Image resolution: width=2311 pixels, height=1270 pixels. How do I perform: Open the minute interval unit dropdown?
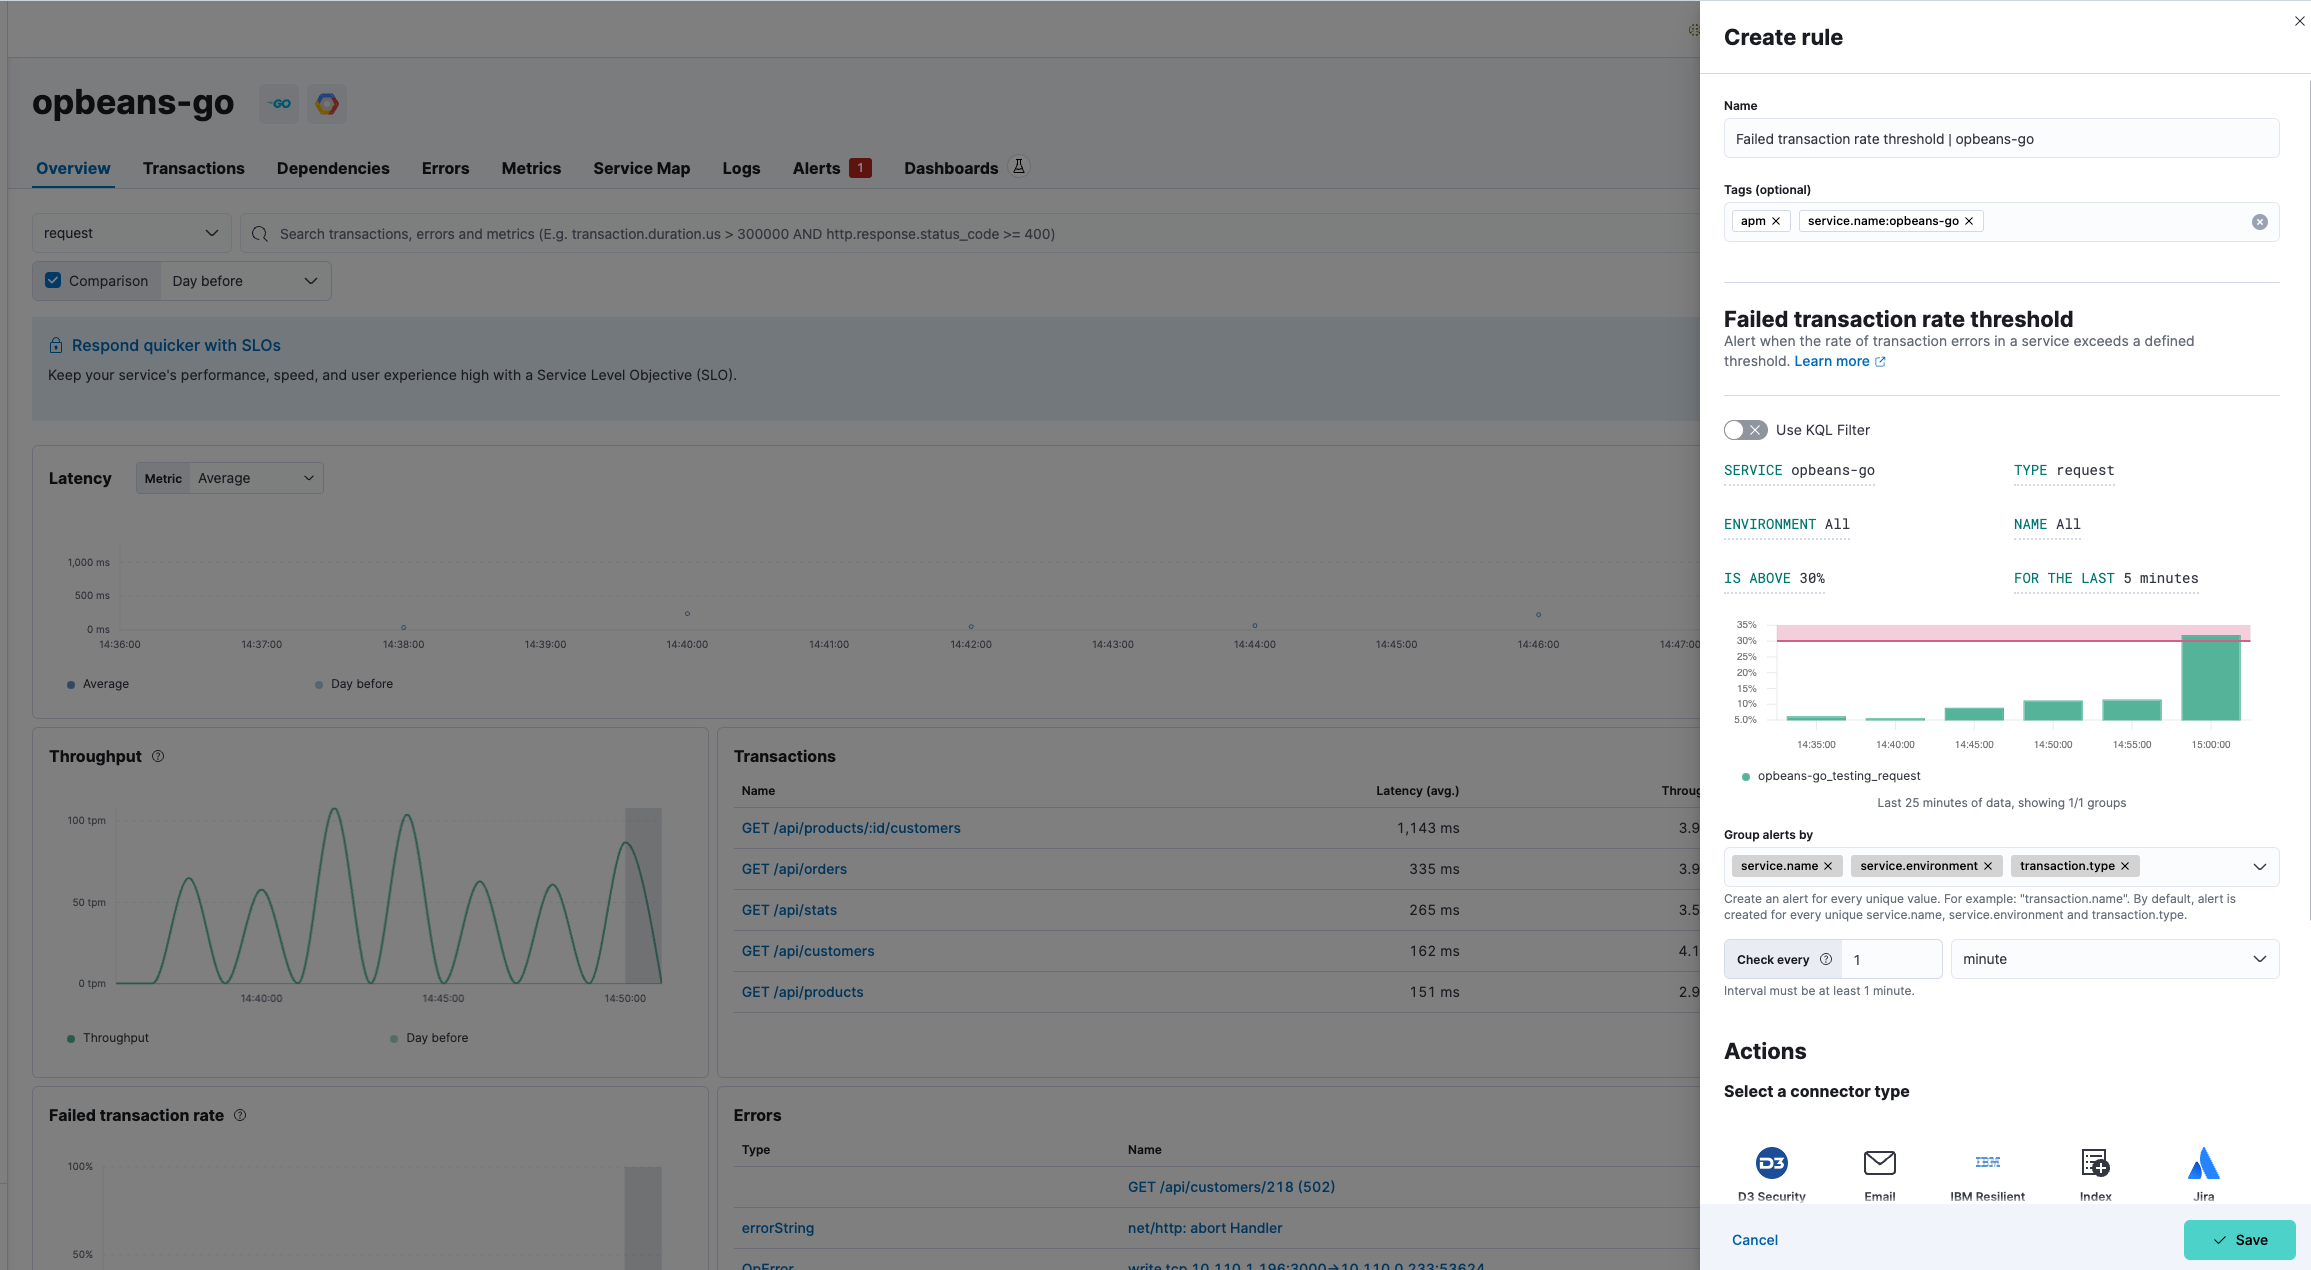(x=2114, y=959)
